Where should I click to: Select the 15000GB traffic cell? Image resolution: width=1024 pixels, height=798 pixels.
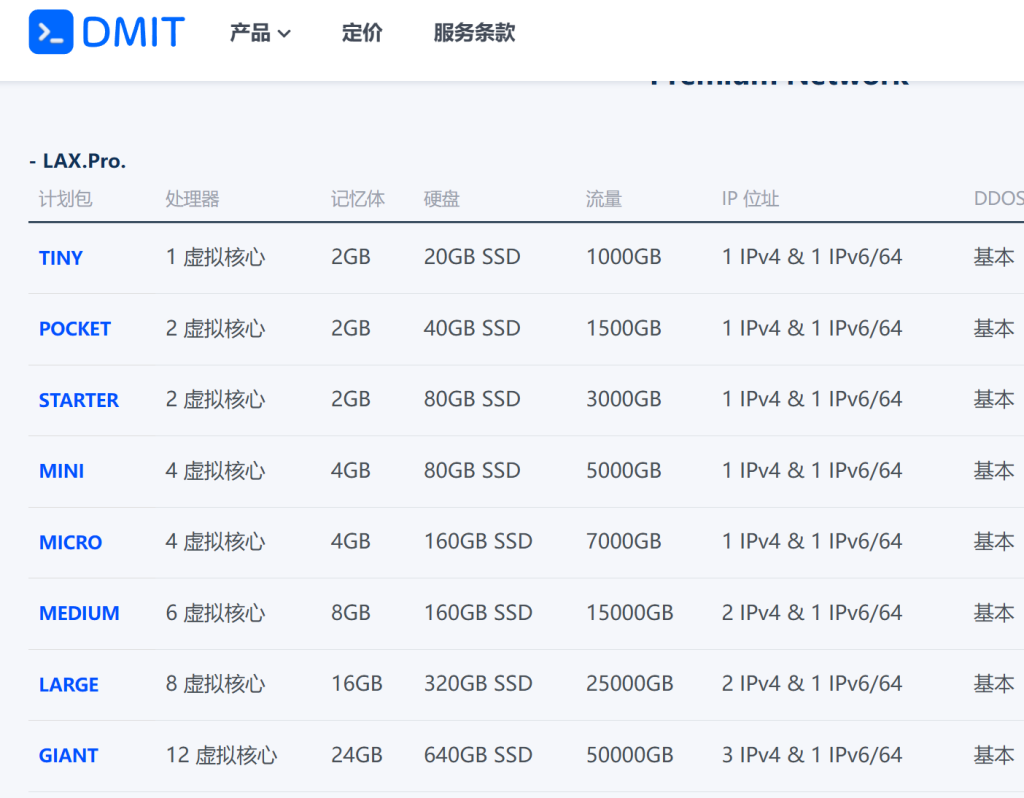pos(630,613)
